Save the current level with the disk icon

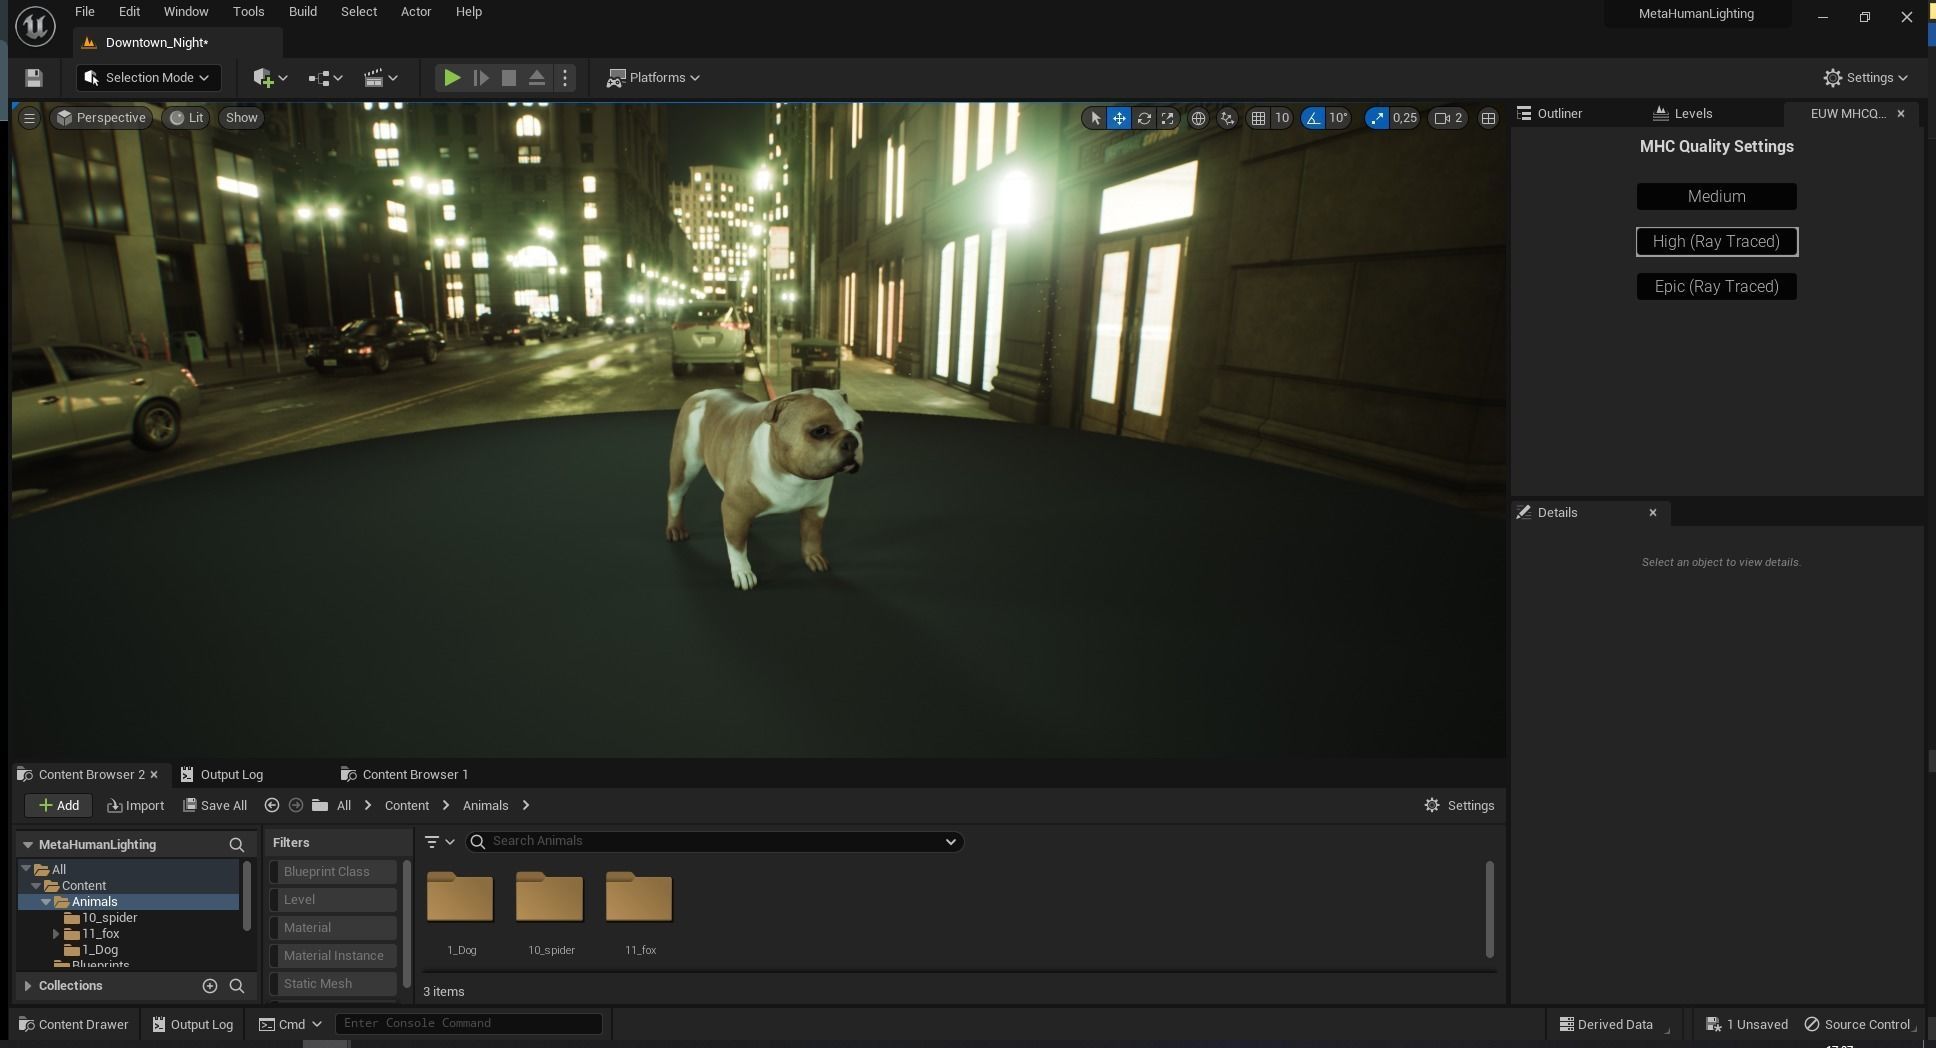tap(34, 78)
